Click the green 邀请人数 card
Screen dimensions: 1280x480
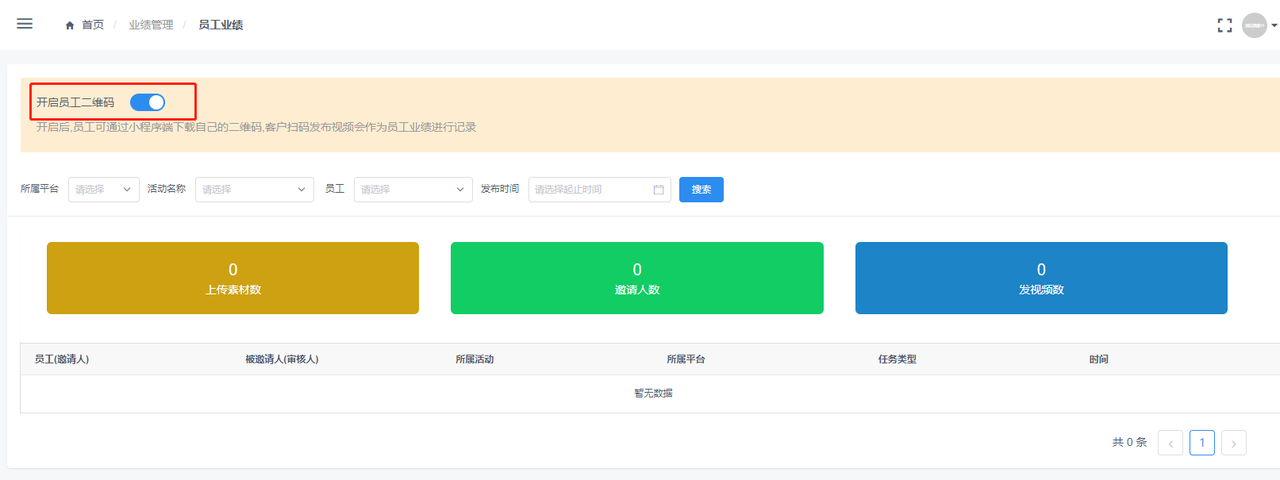(x=637, y=278)
